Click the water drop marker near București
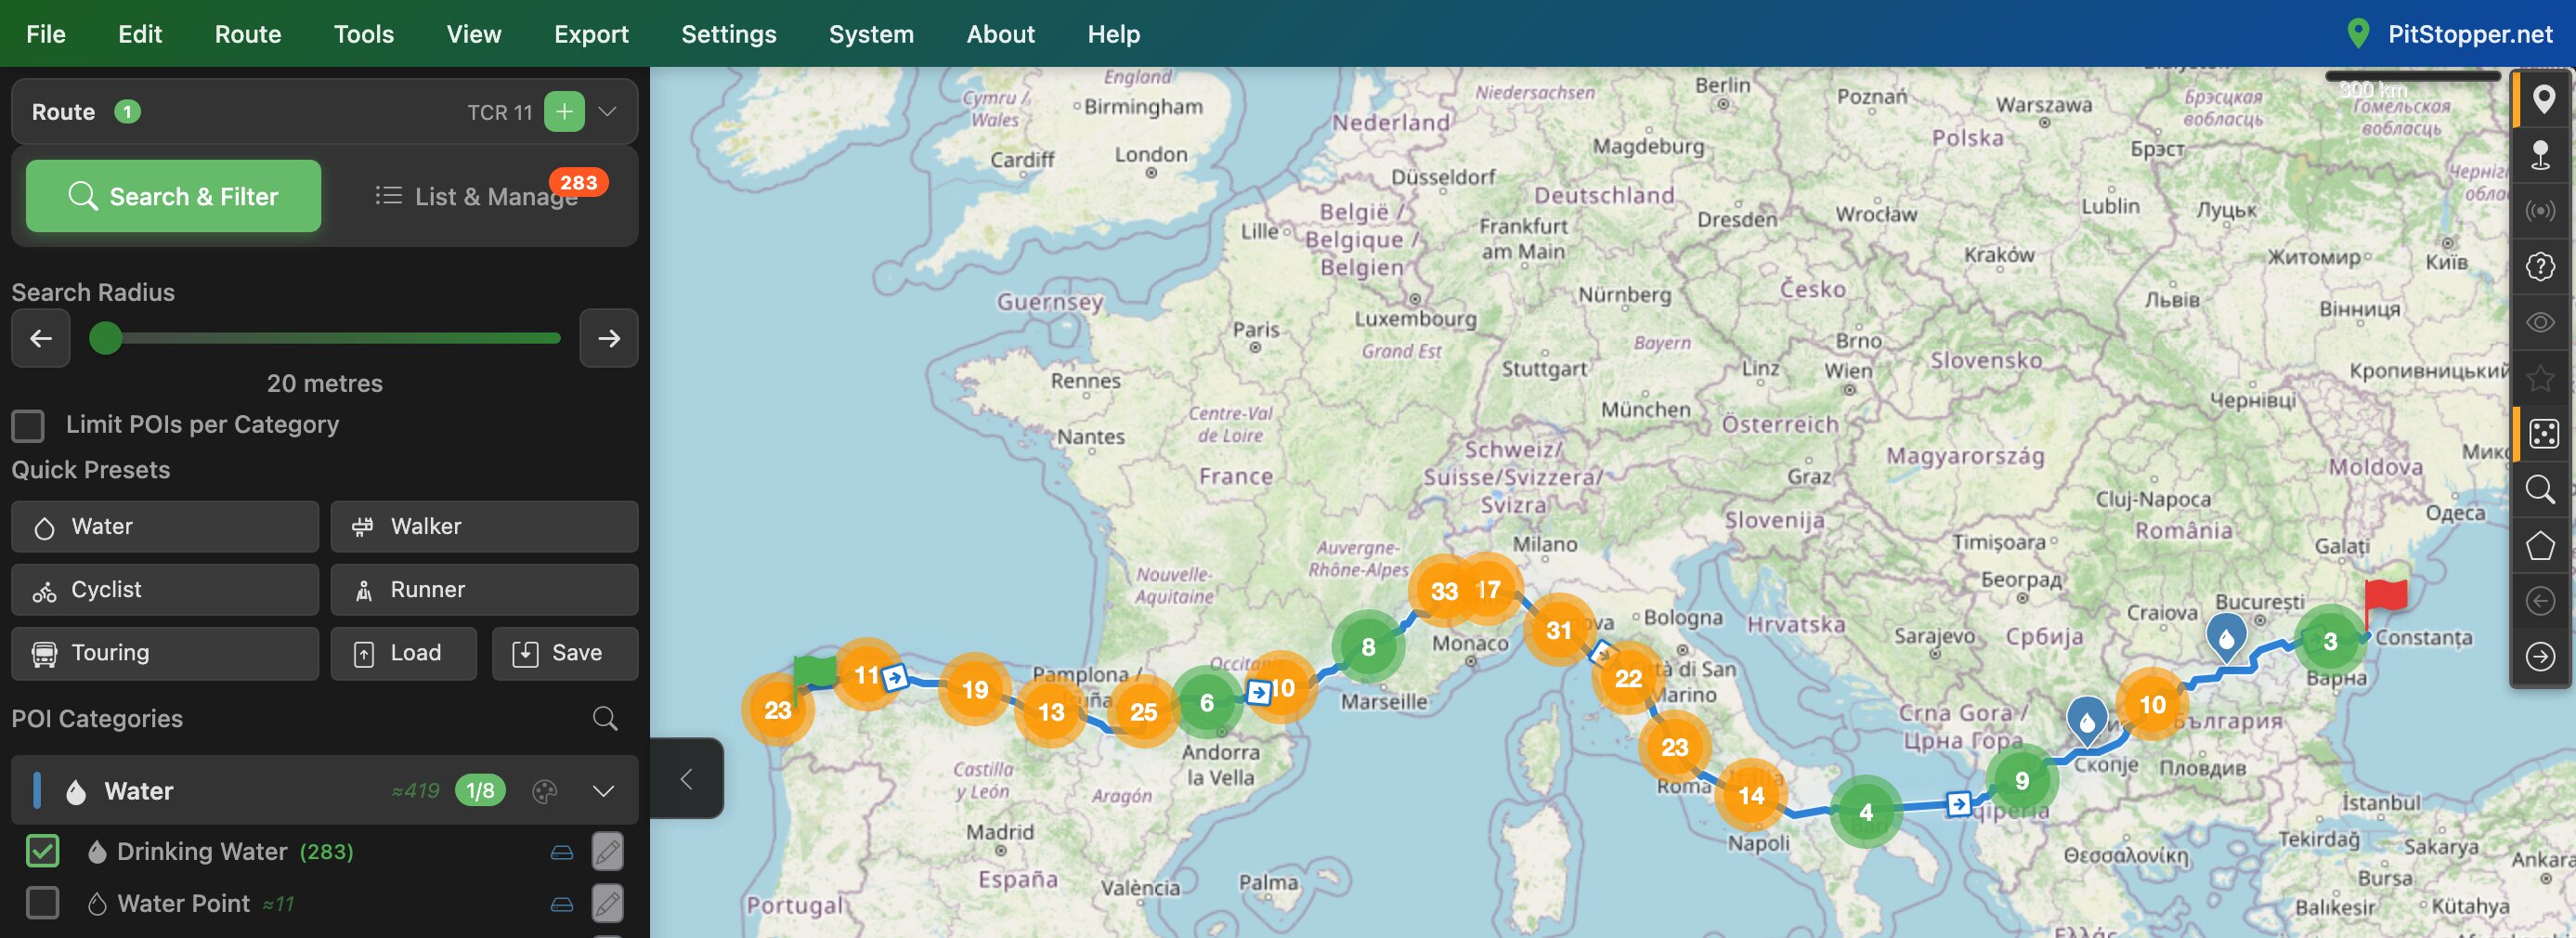2576x938 pixels. coord(2226,637)
